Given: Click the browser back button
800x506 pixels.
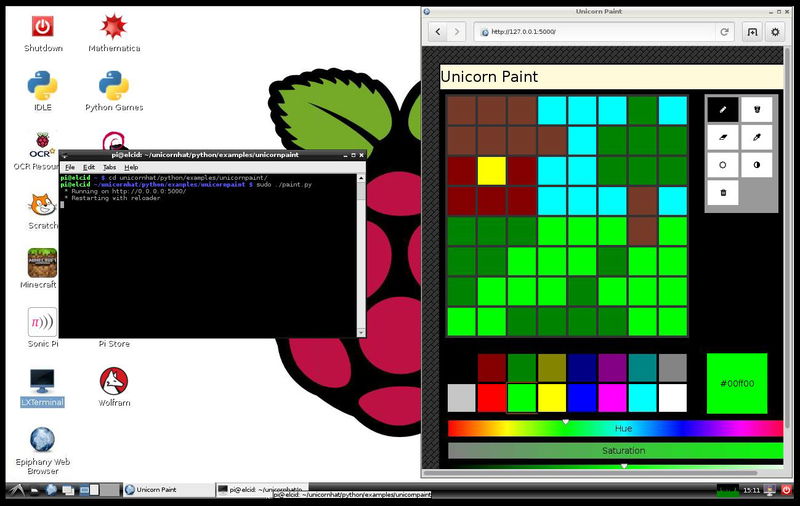Looking at the screenshot, I should coord(438,32).
